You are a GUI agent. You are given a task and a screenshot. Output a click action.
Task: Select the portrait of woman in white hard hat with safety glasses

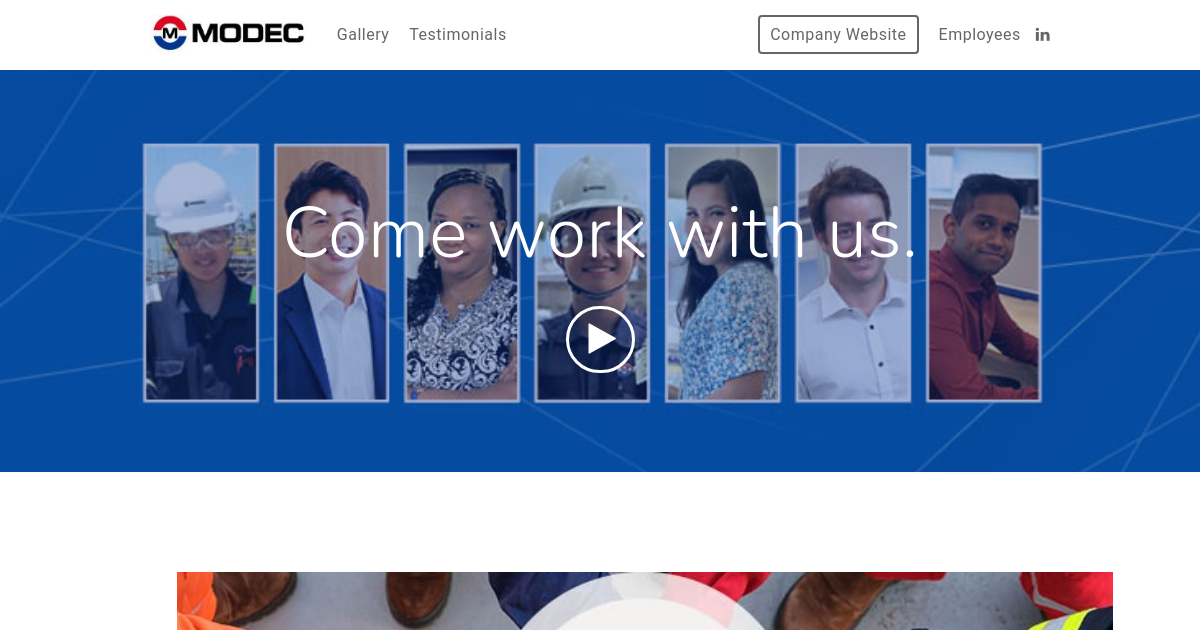(201, 273)
